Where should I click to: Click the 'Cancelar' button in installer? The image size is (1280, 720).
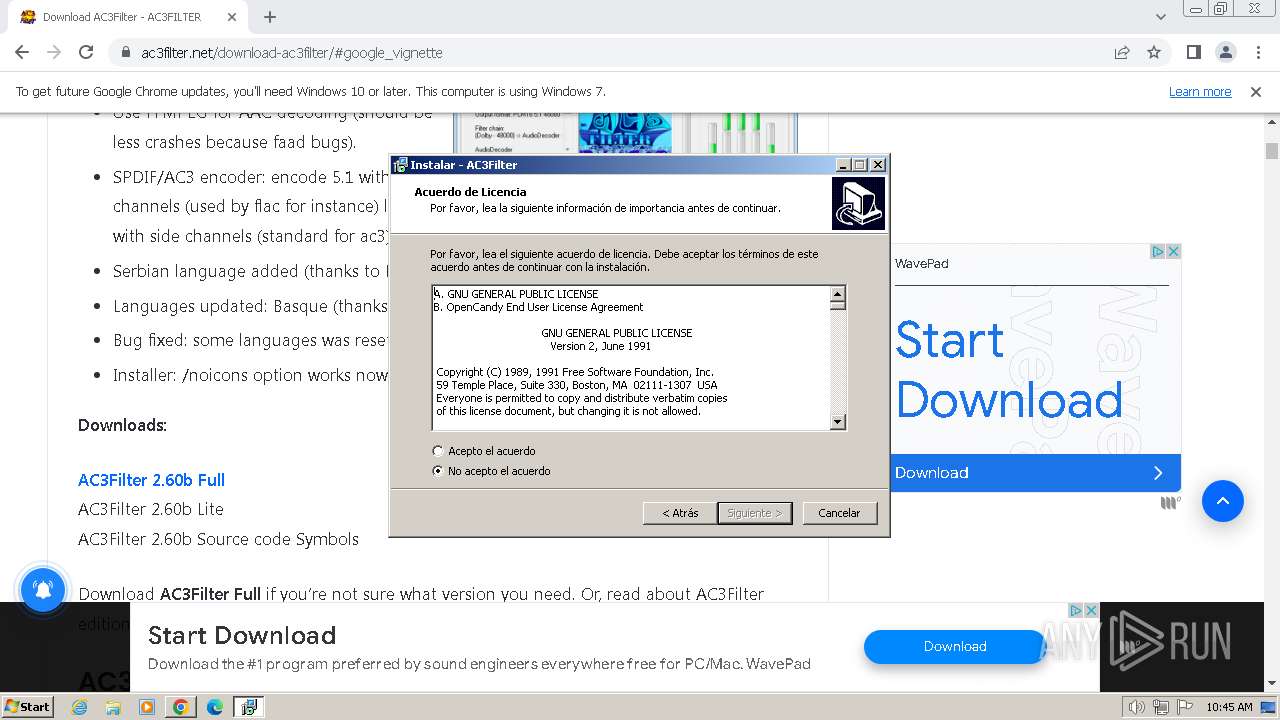pyautogui.click(x=839, y=513)
